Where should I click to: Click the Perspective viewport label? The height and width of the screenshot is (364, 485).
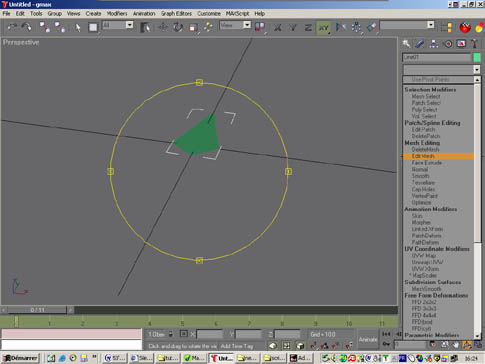pos(21,43)
